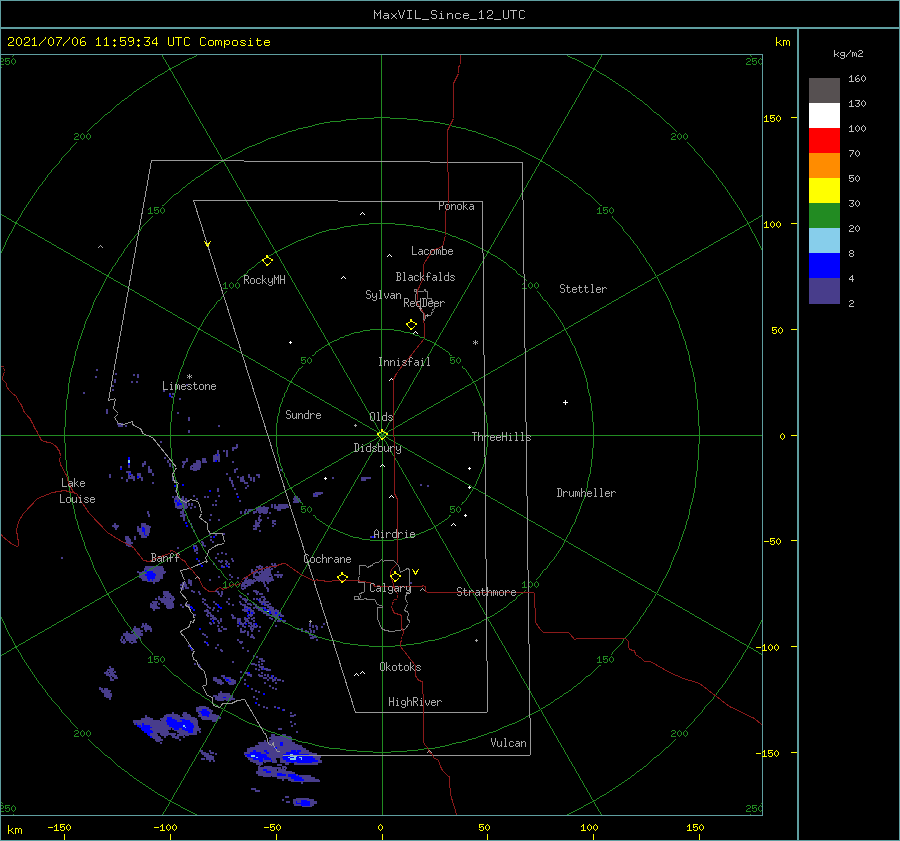Click the blue storm cell near Banff

pos(151,573)
